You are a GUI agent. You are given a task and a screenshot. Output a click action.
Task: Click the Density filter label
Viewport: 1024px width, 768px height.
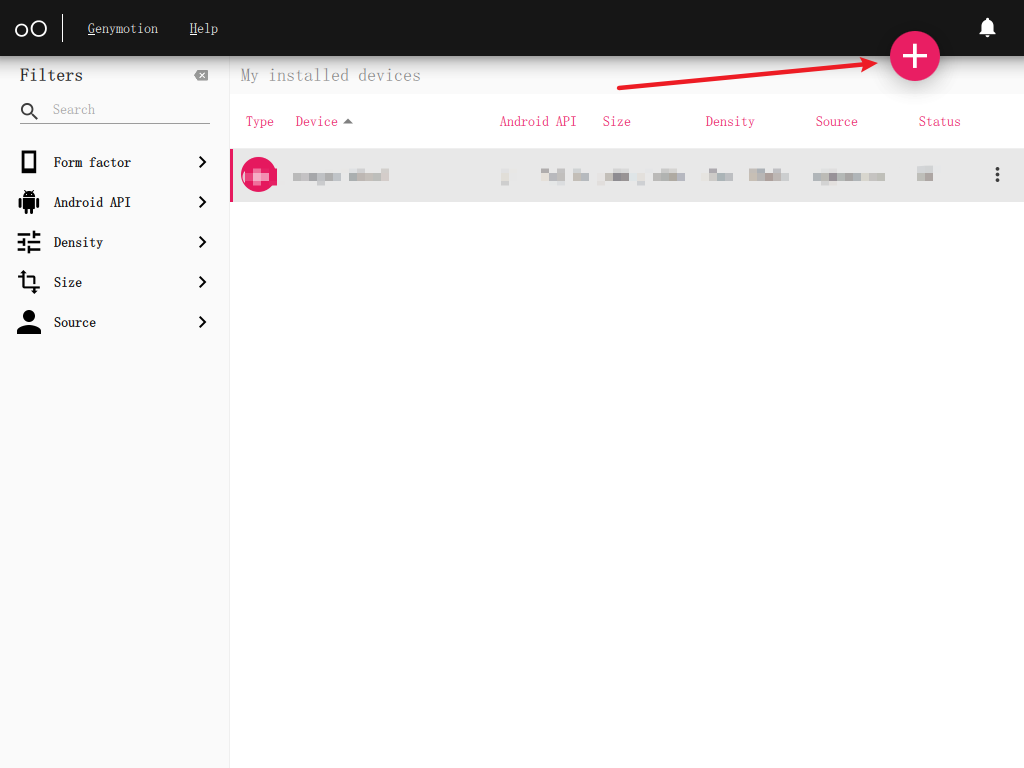[78, 242]
